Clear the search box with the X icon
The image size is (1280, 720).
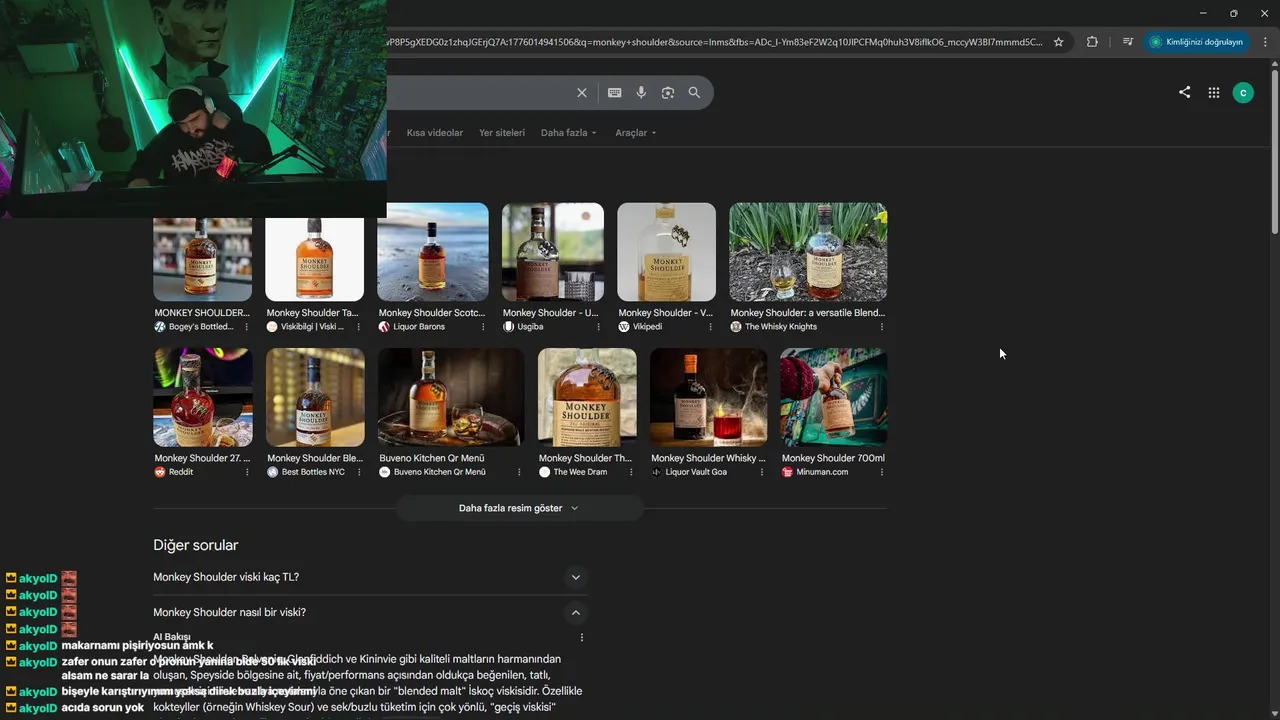coord(582,93)
